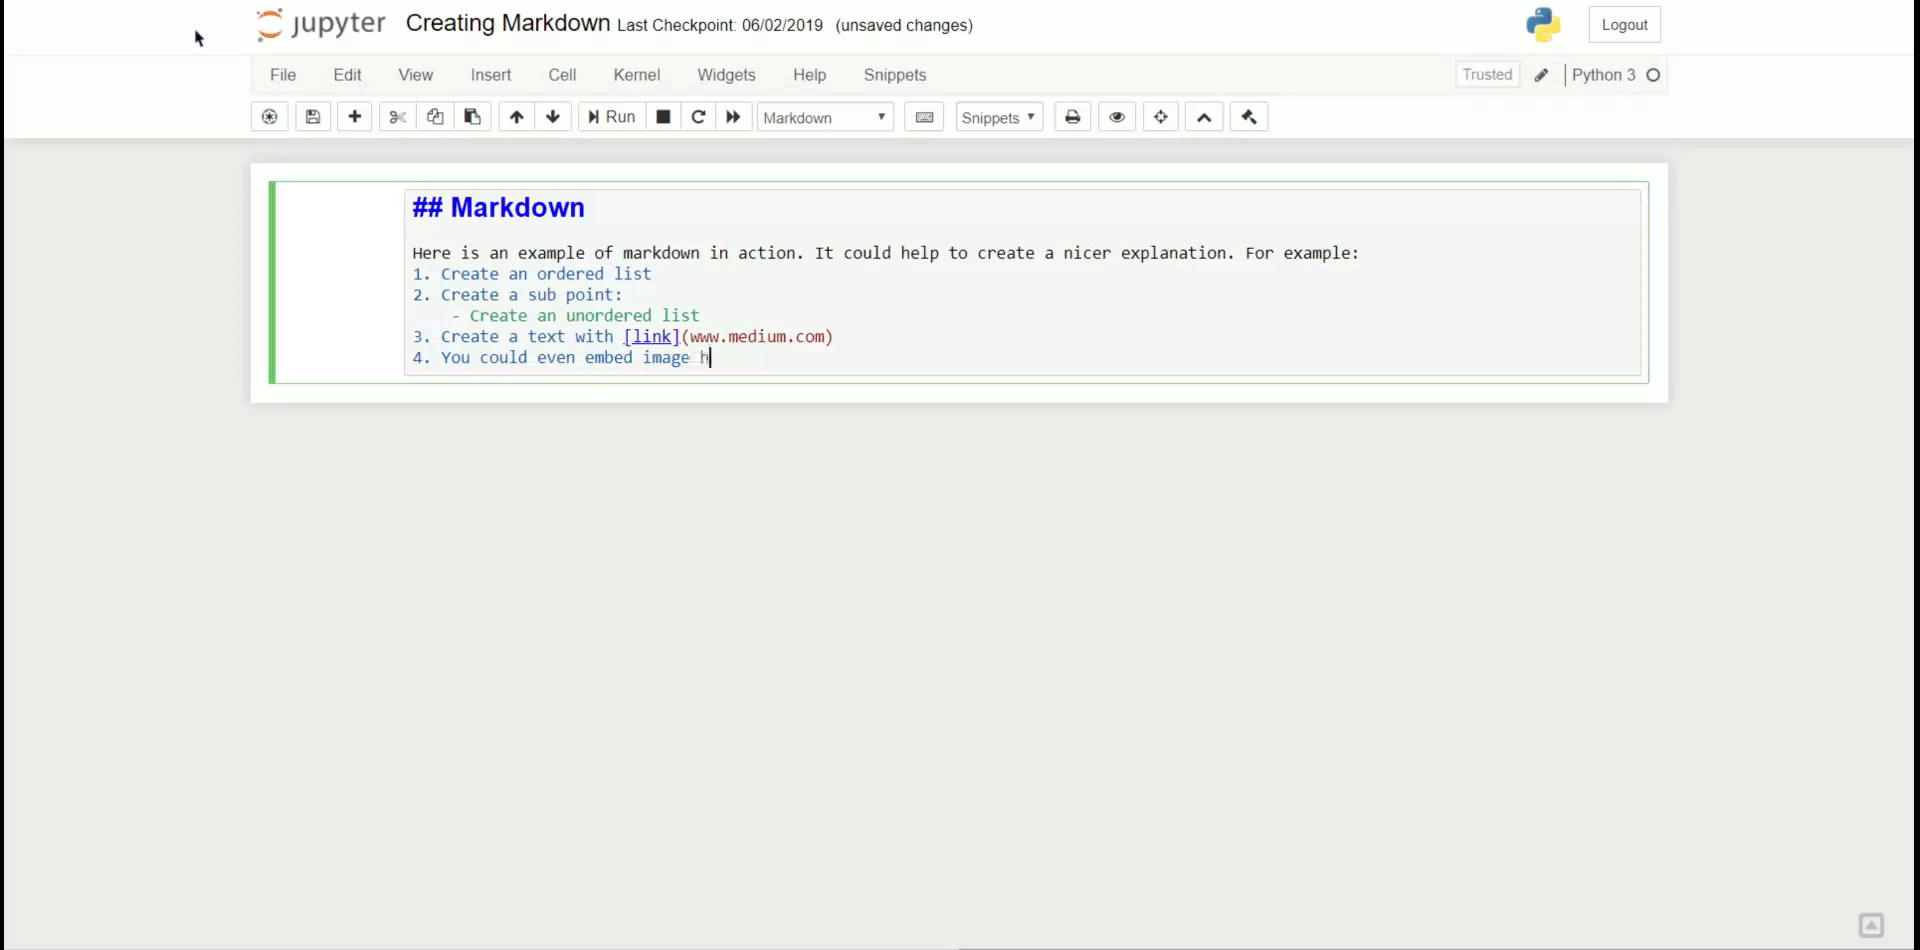Open the cell type dropdown showing Markdown
The image size is (1920, 950).
tap(824, 116)
